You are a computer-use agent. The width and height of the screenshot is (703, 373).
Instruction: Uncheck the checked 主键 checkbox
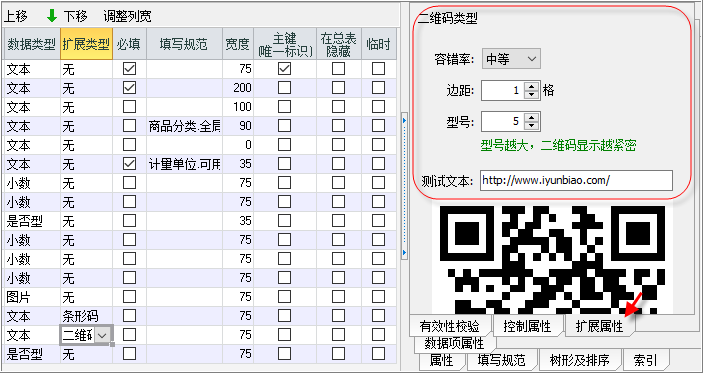[x=284, y=68]
